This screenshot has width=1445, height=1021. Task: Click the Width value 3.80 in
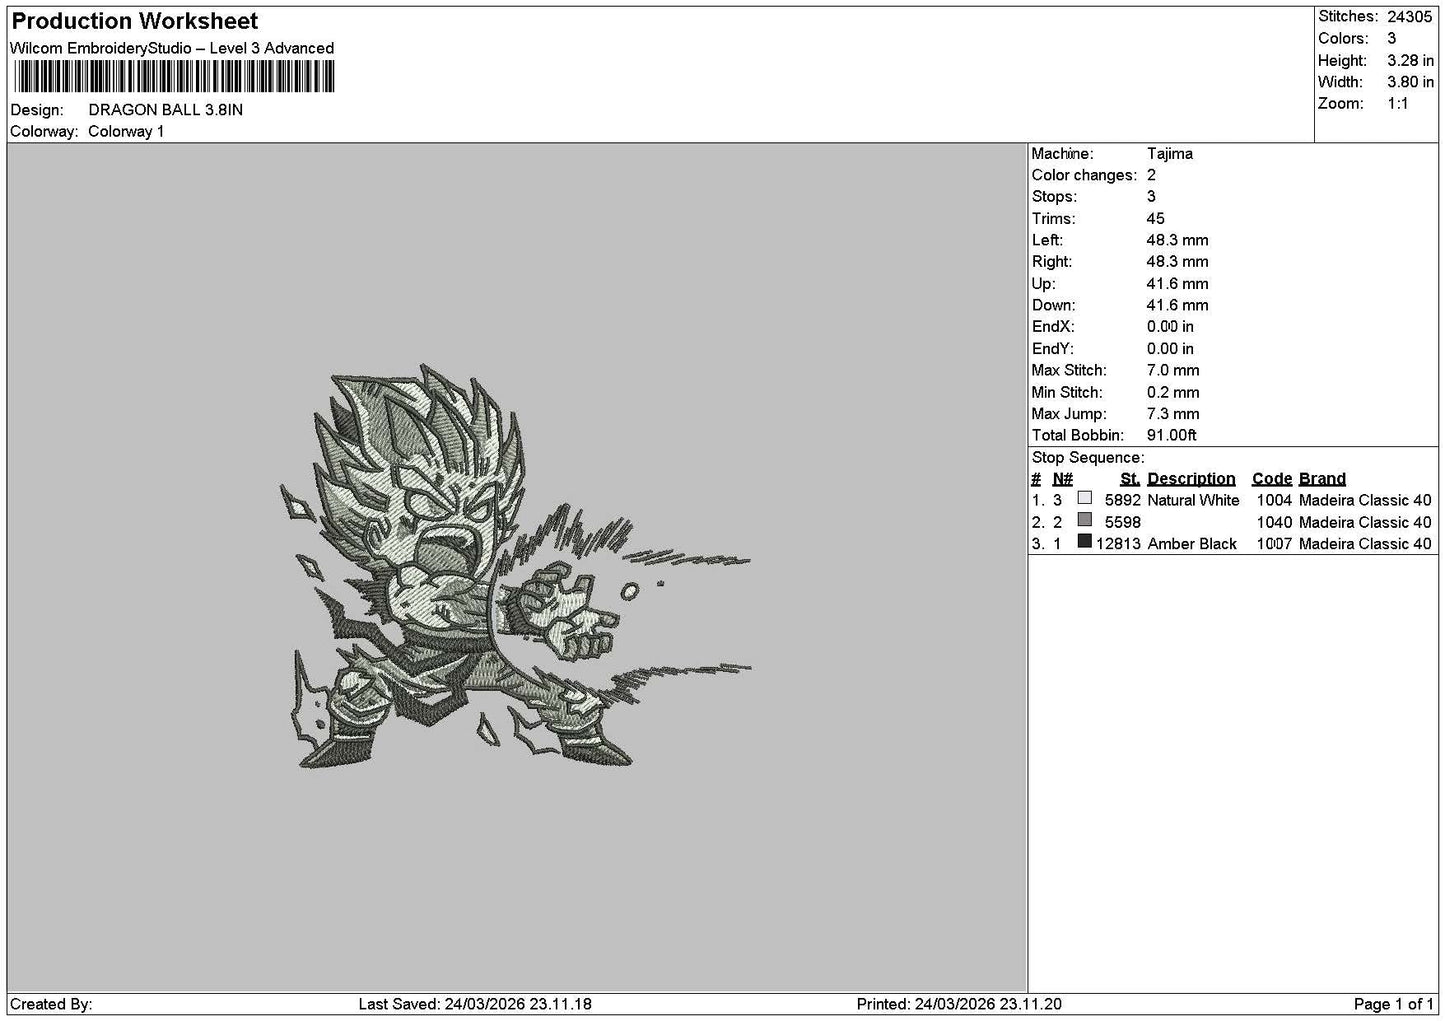1410,82
